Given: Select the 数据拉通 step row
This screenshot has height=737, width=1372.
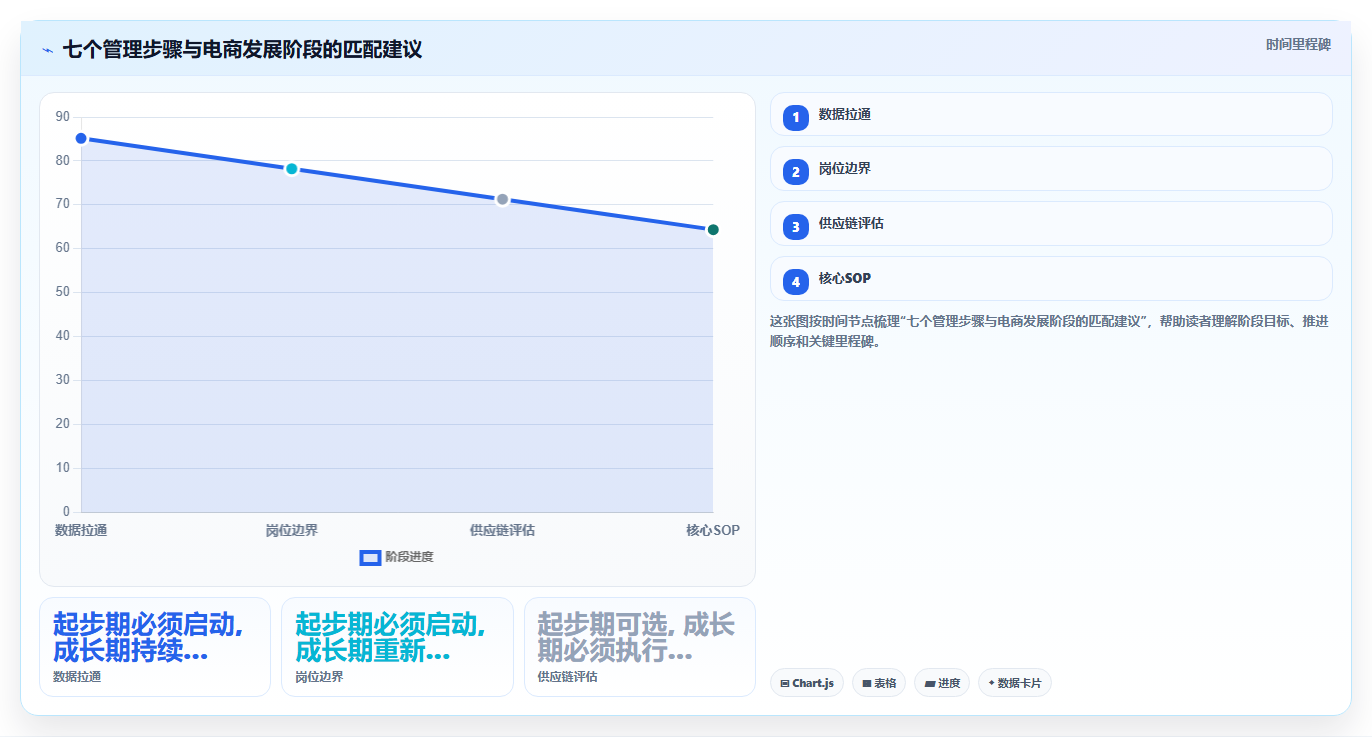Looking at the screenshot, I should tap(1051, 114).
